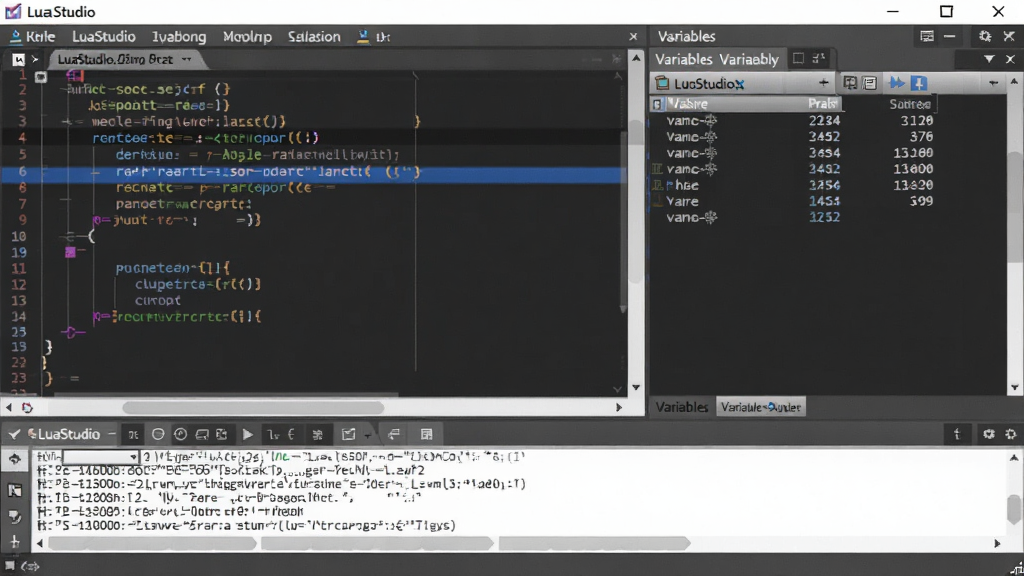Click the monitor icon in console toolbar
The image size is (1024, 576).
(x=202, y=434)
